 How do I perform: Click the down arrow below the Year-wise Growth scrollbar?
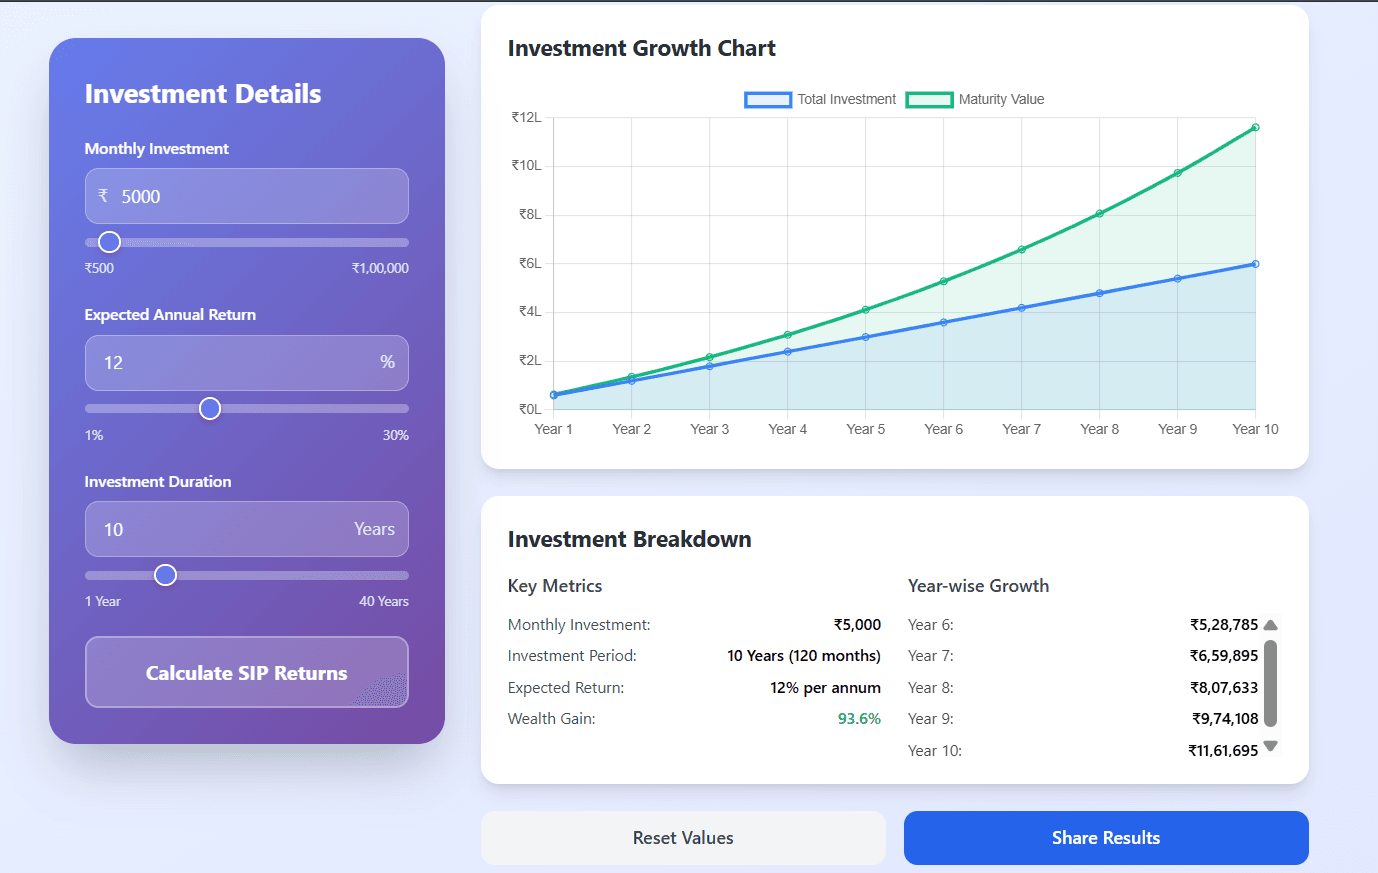[x=1270, y=745]
